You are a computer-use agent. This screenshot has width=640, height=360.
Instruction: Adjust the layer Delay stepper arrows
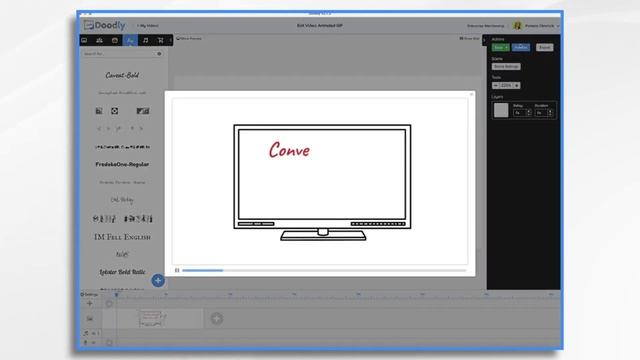click(529, 113)
